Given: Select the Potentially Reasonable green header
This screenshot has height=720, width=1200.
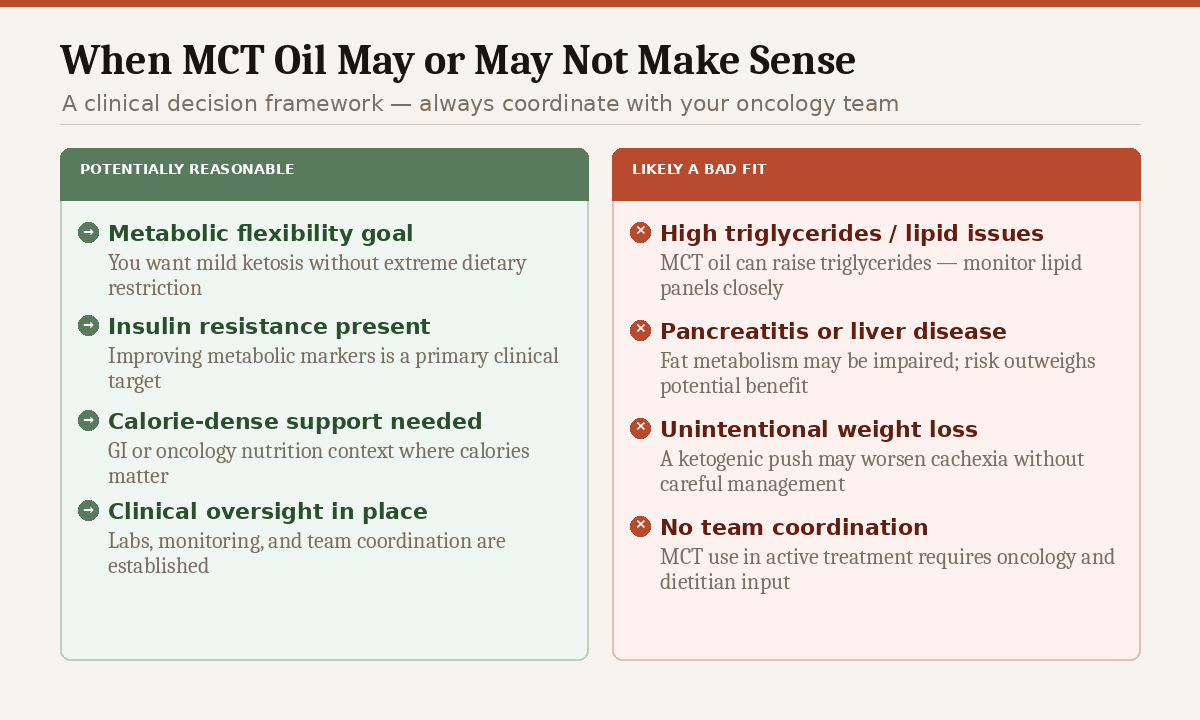Looking at the screenshot, I should 324,174.
